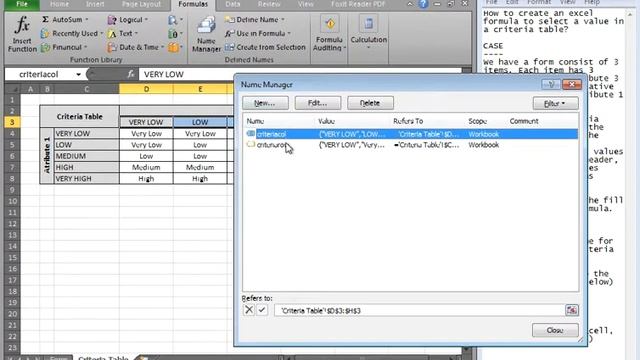This screenshot has height=360, width=640.
Task: Click Edit button in Name Manager
Action: (318, 103)
